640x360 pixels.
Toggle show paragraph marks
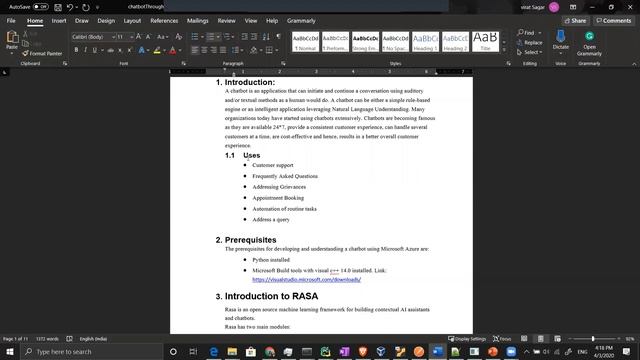[278, 37]
